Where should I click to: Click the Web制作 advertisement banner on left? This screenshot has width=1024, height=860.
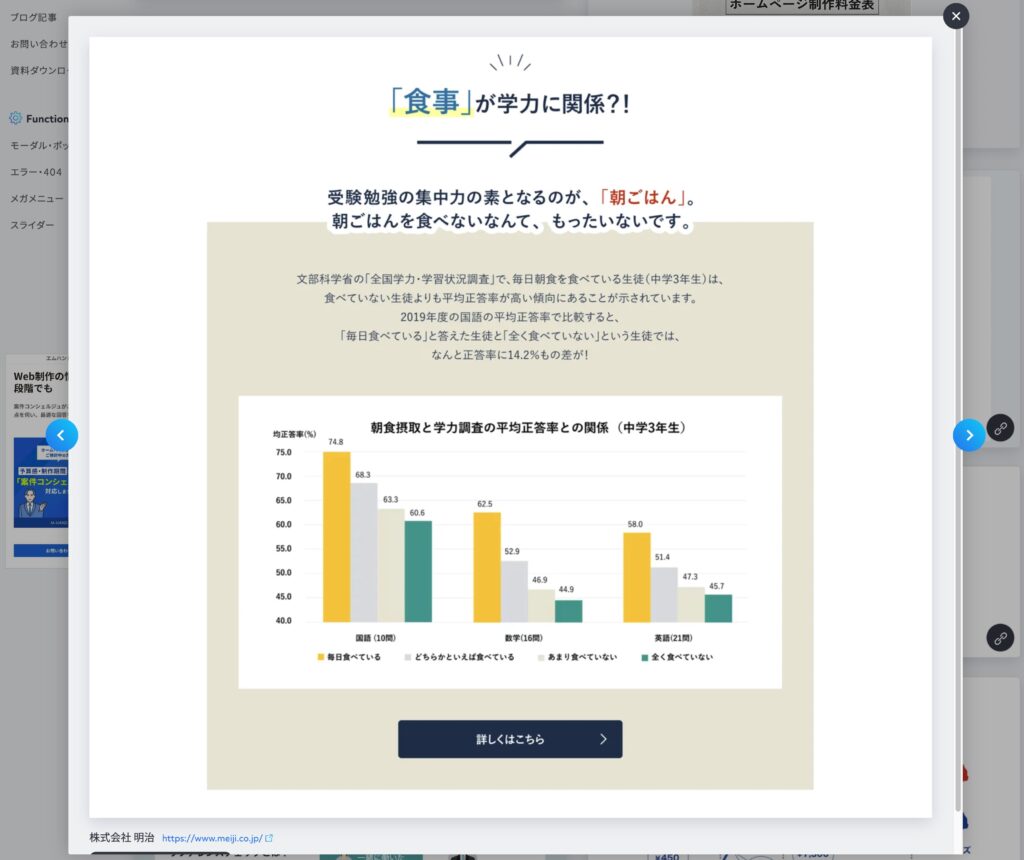click(38, 460)
